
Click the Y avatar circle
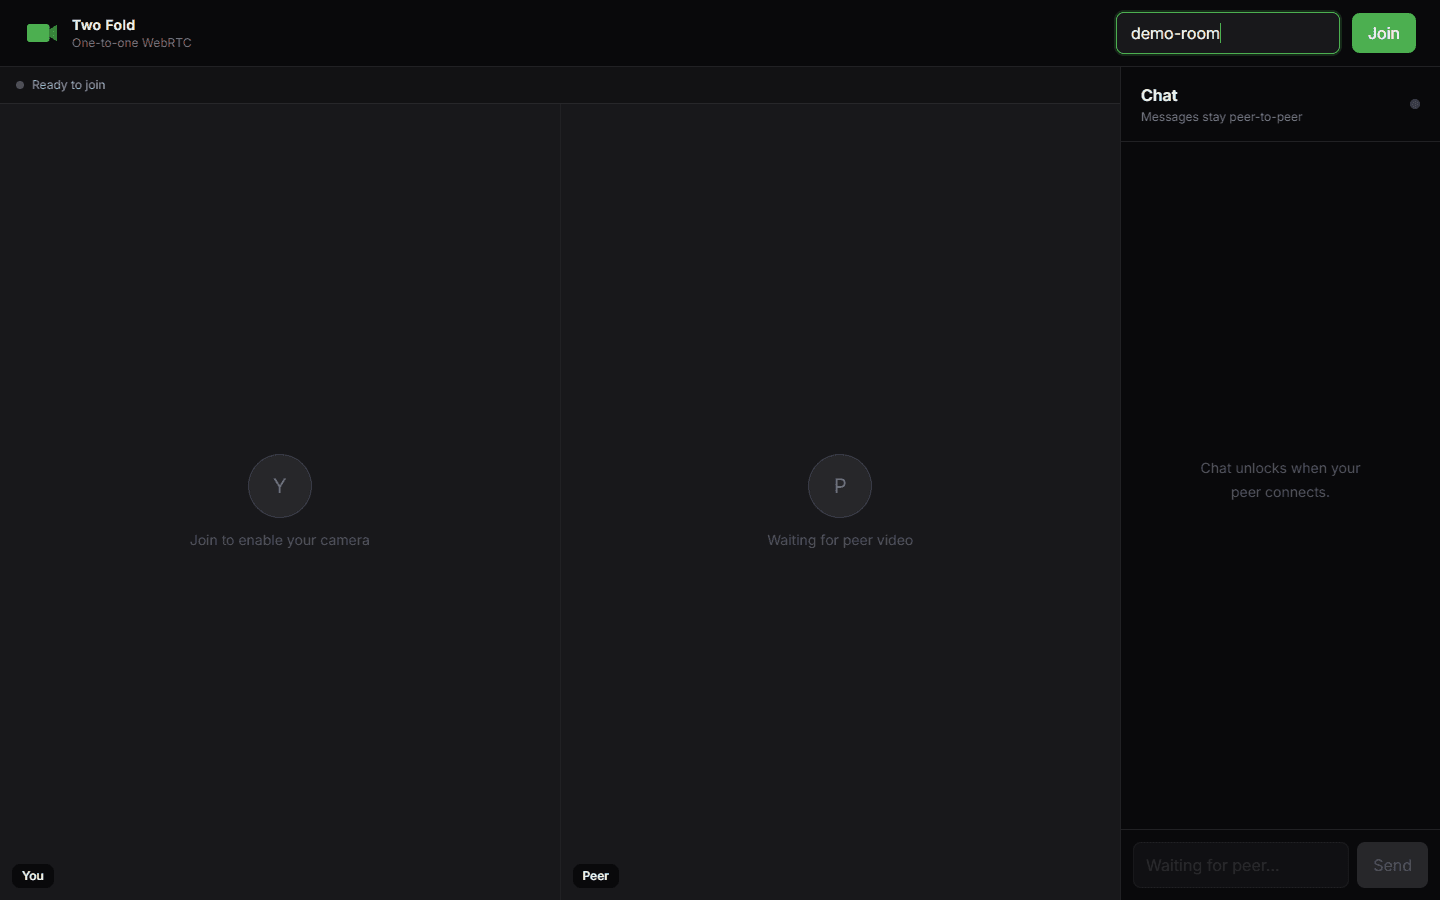click(x=280, y=486)
